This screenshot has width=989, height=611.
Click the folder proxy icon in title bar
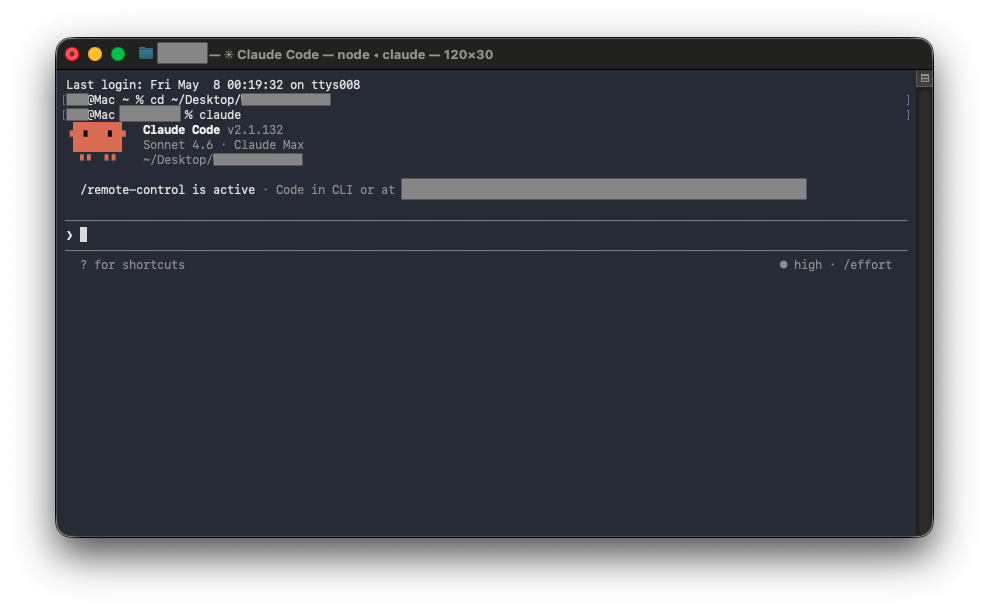click(146, 54)
